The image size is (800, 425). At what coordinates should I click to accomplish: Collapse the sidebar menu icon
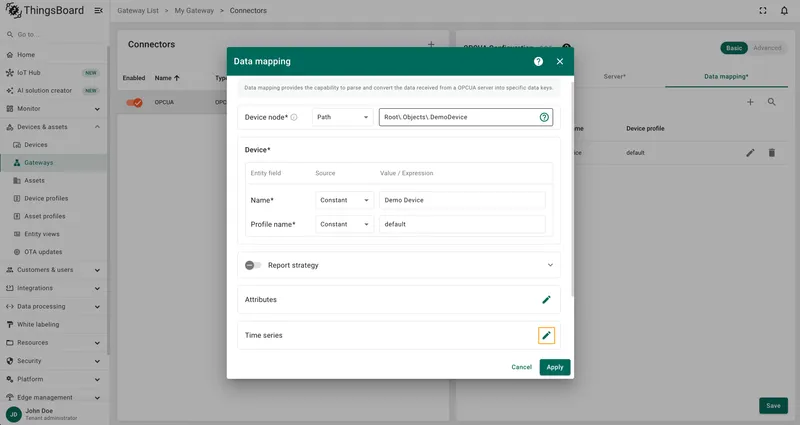[98, 10]
